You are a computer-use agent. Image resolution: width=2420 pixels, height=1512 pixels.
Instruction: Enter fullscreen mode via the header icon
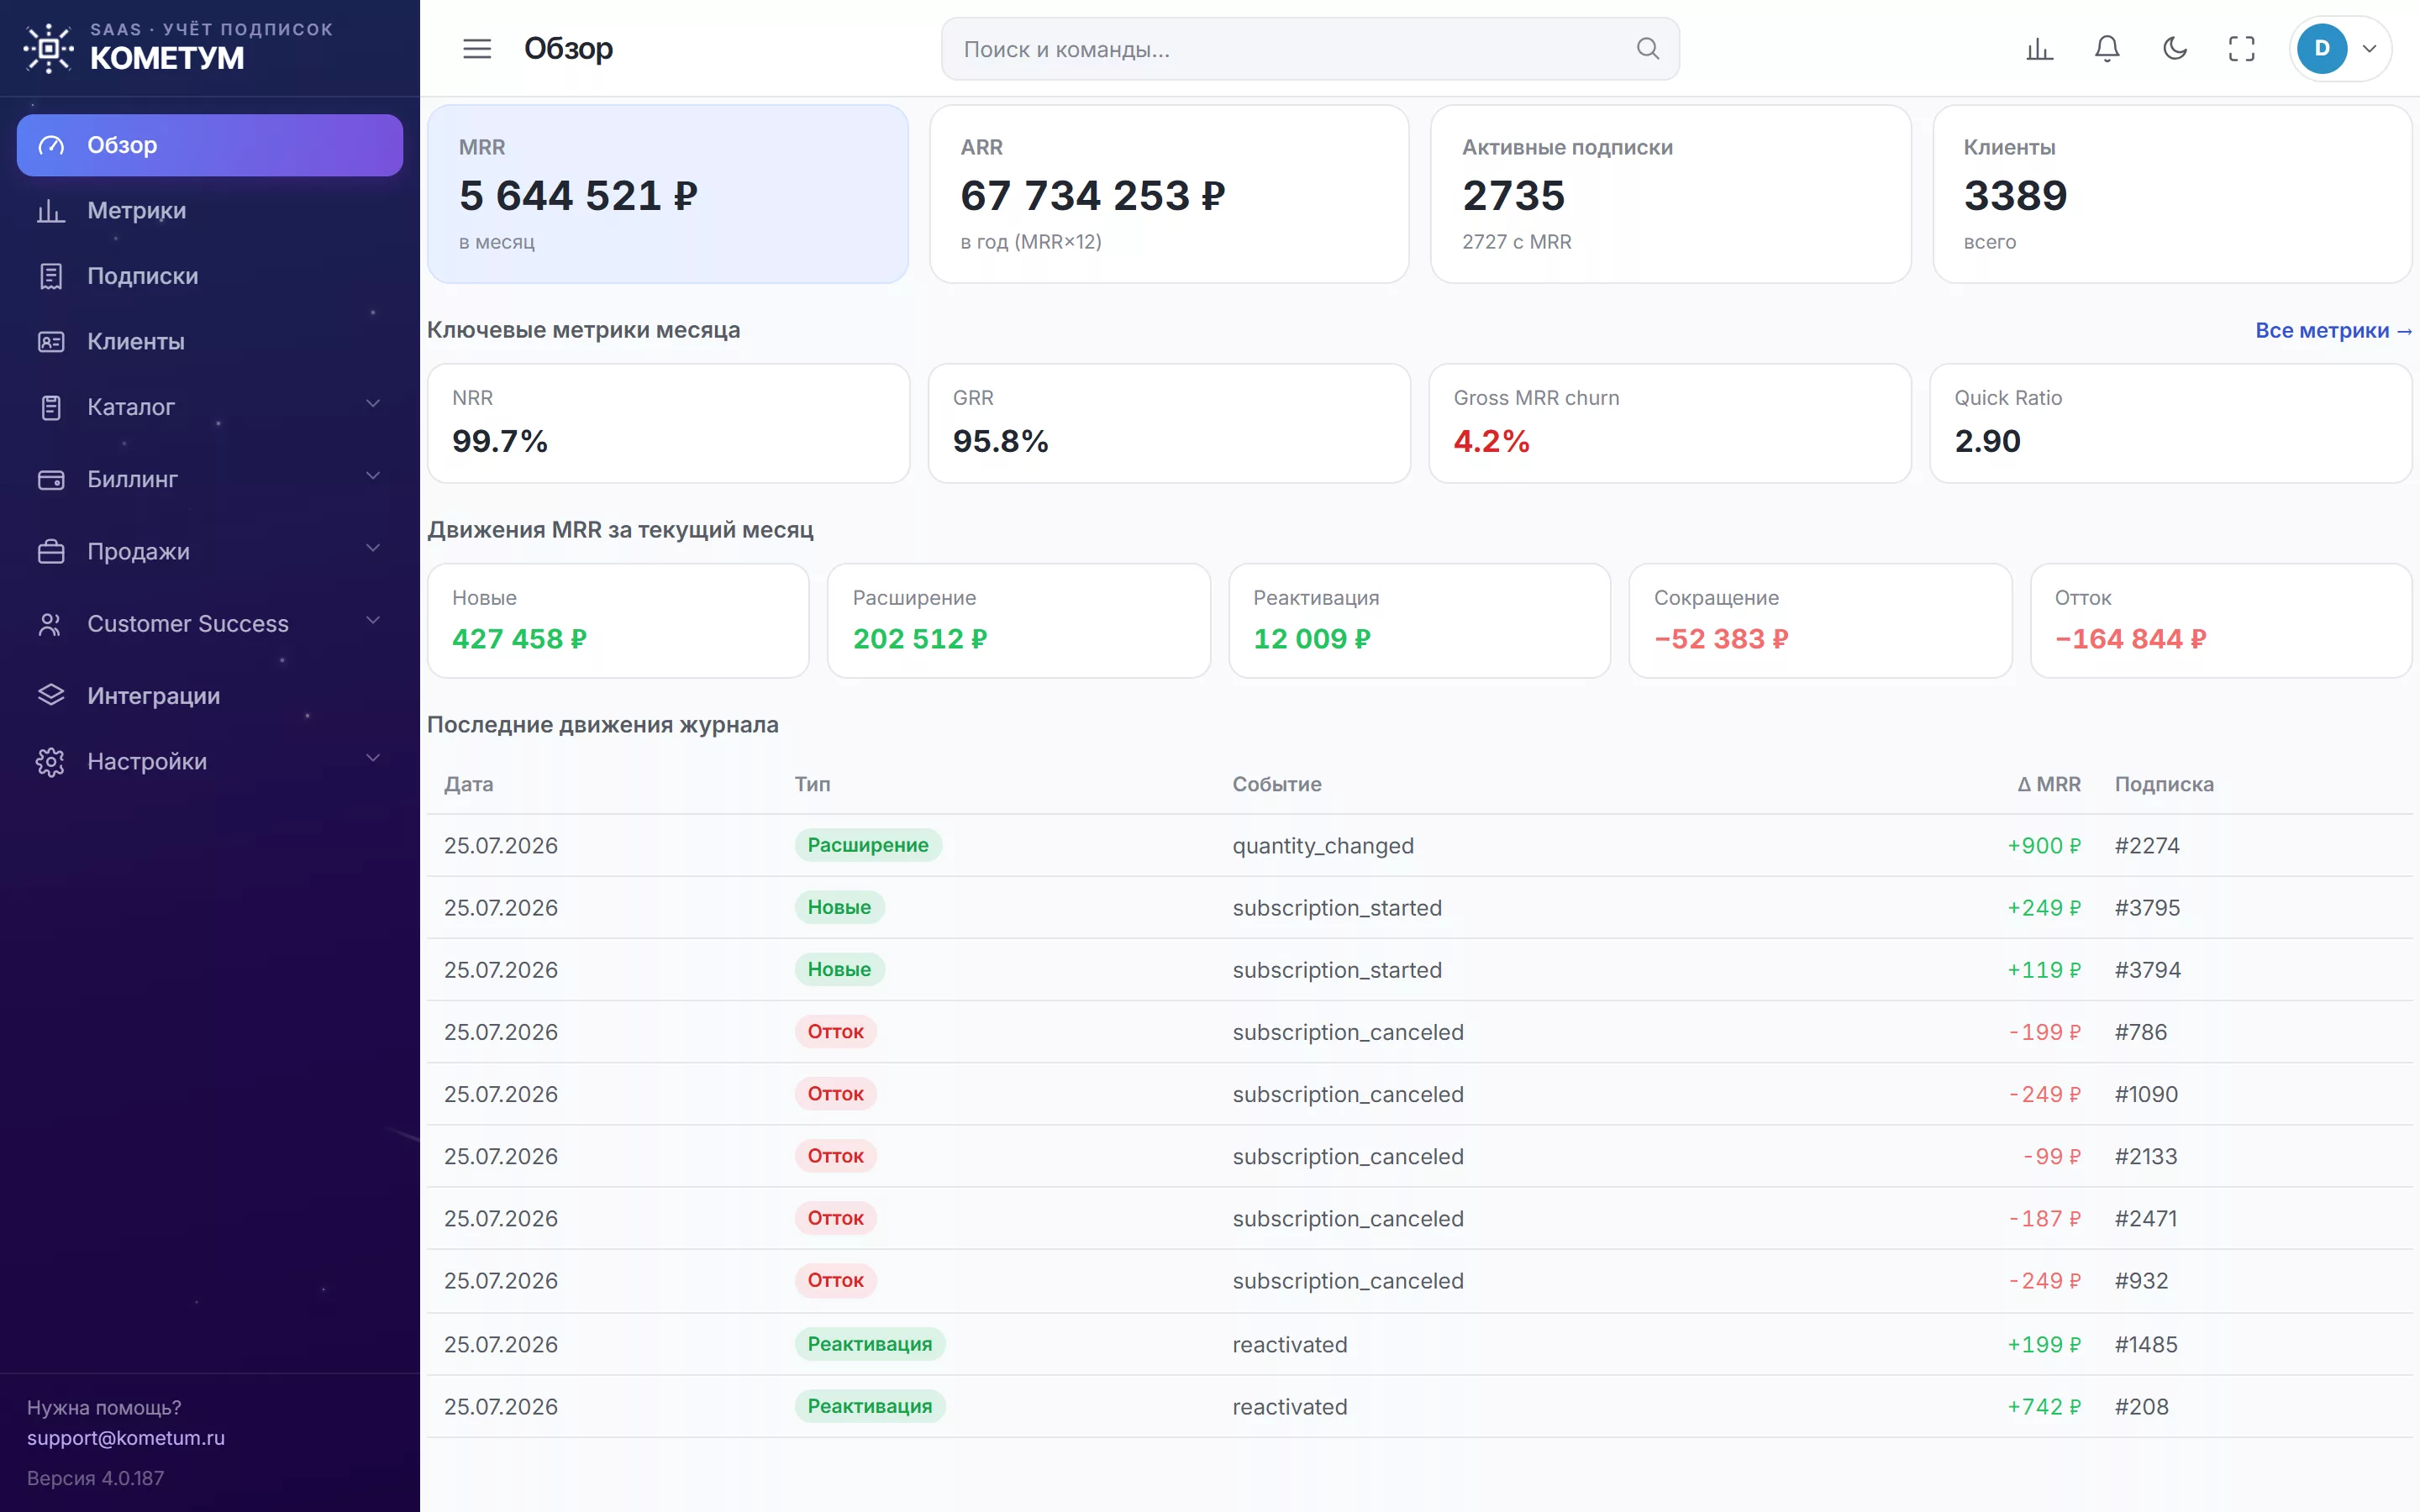click(2241, 48)
